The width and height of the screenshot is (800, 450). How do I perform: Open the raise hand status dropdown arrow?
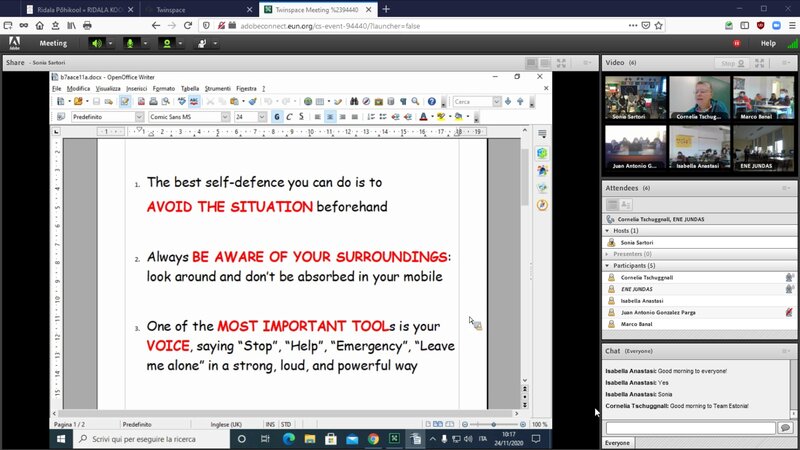tap(216, 43)
